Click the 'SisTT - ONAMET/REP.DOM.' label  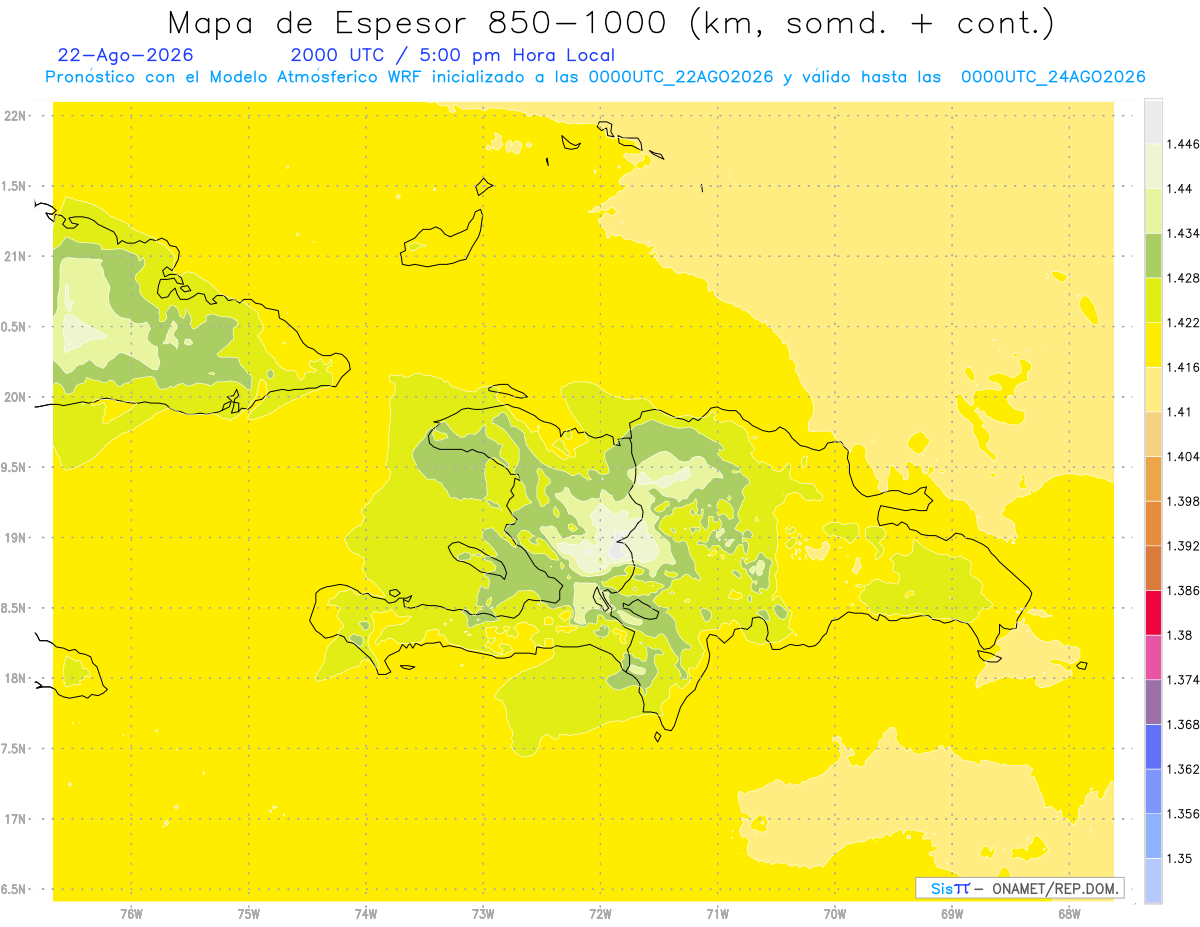(1020, 888)
